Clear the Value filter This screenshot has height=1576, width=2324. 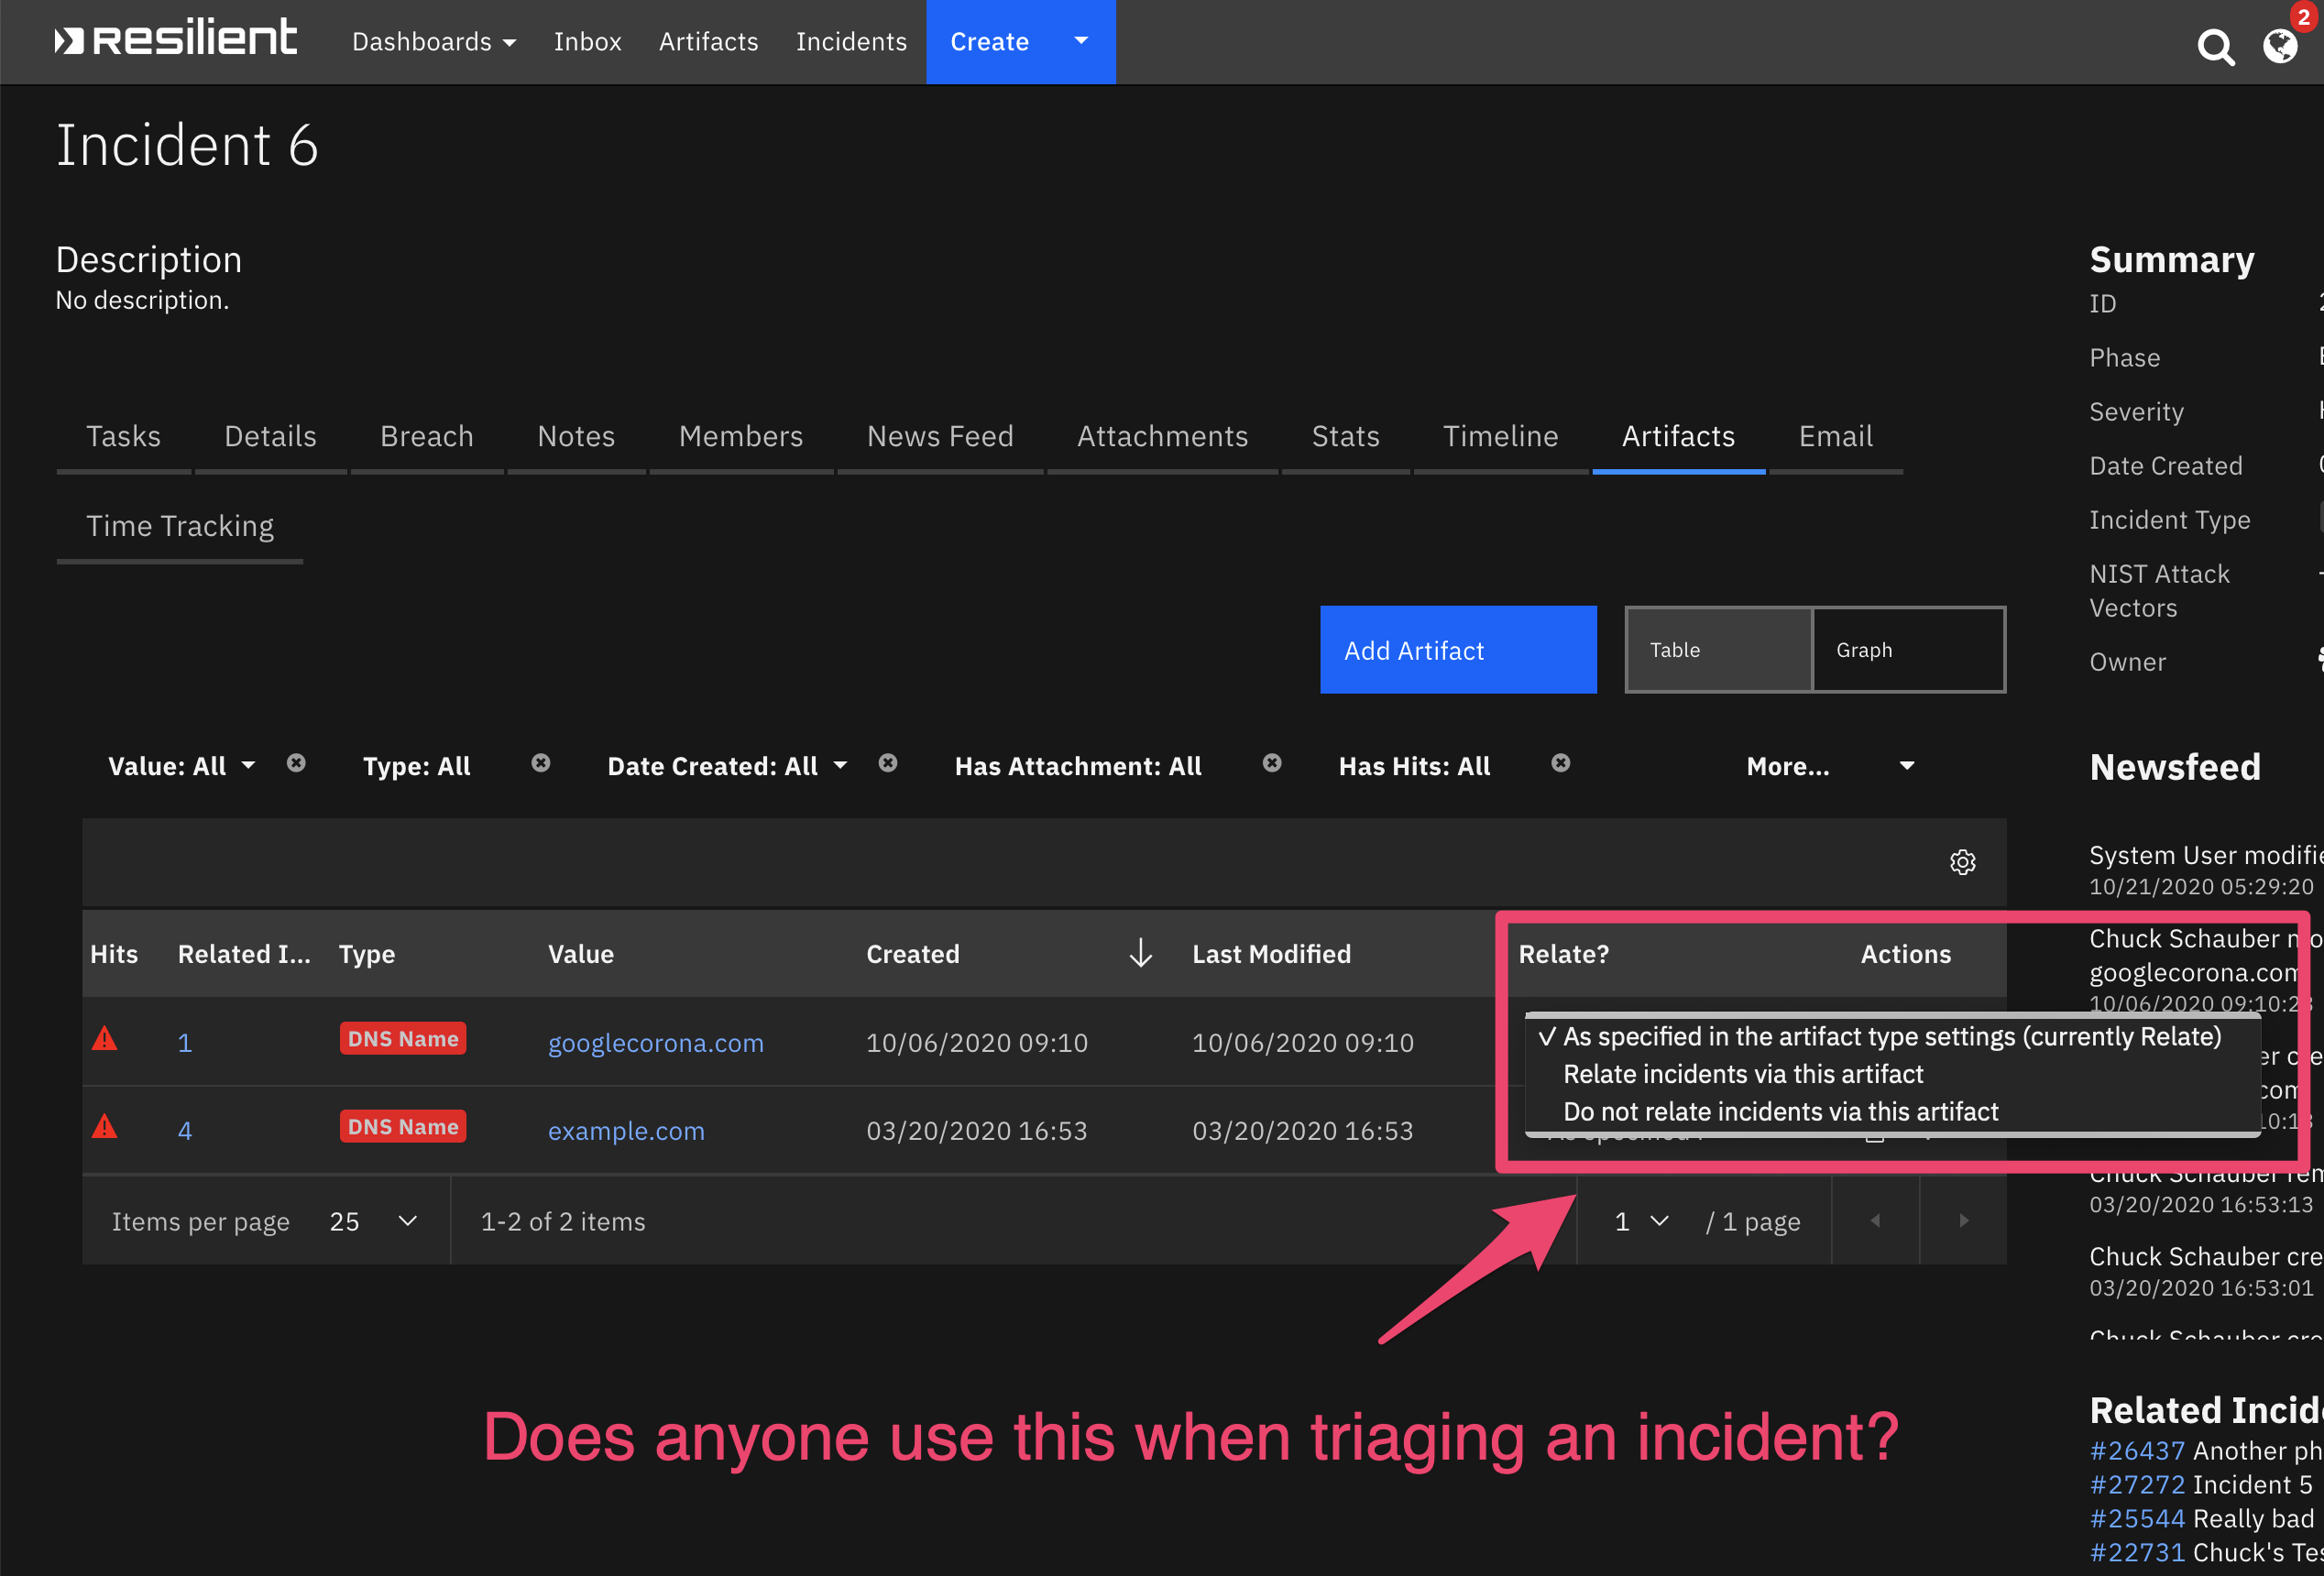pyautogui.click(x=296, y=763)
